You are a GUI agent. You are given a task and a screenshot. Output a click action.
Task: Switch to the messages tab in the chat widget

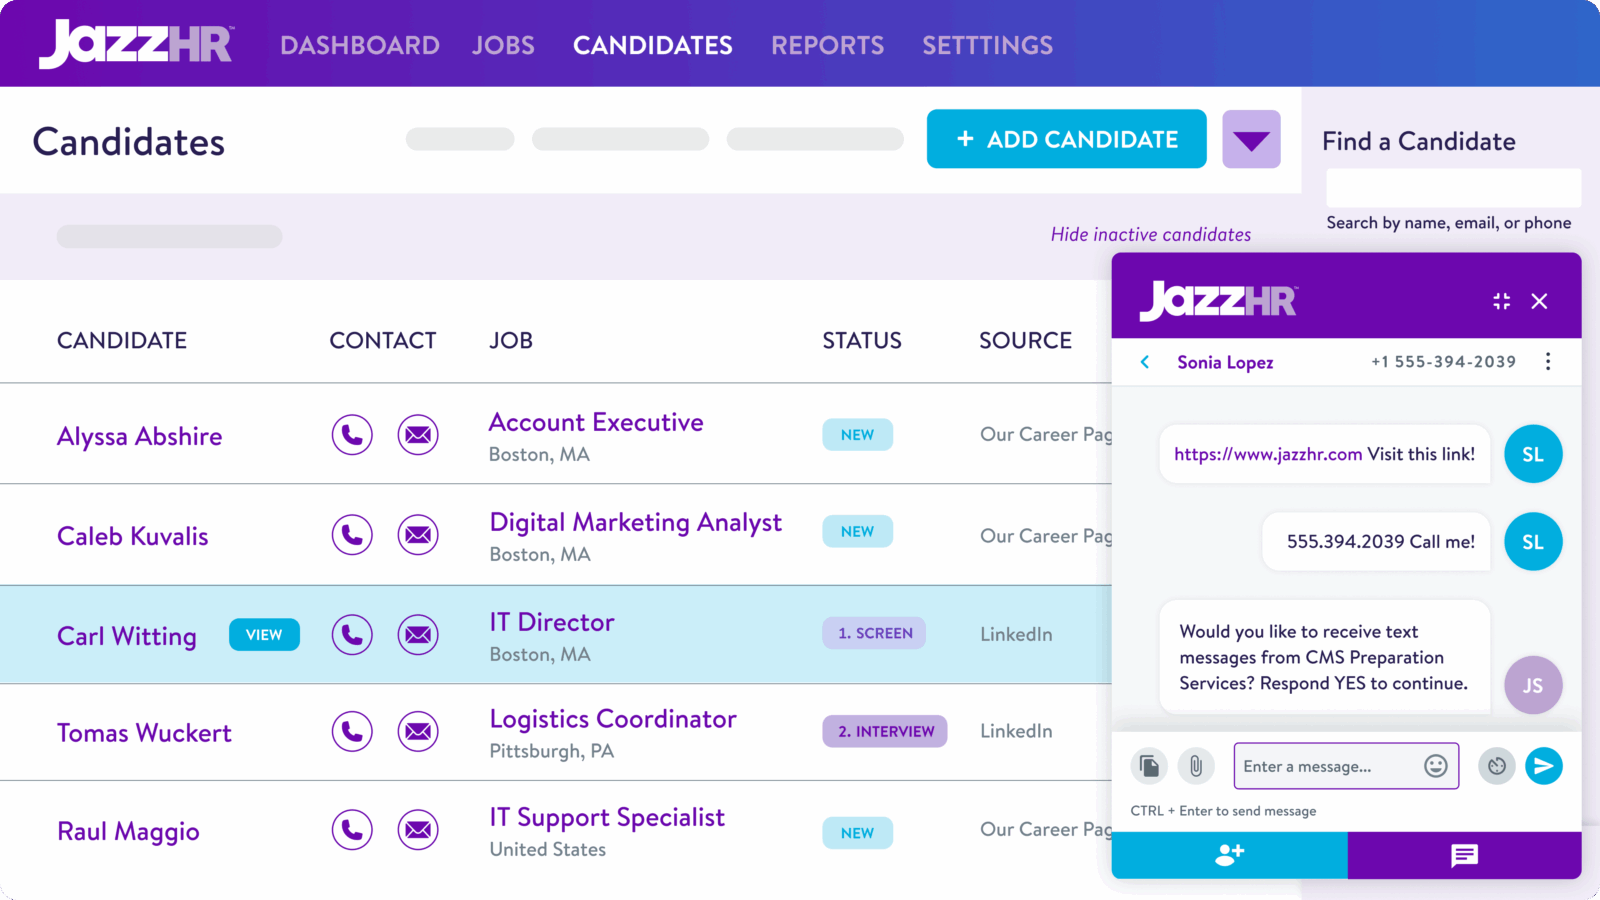(x=1464, y=855)
